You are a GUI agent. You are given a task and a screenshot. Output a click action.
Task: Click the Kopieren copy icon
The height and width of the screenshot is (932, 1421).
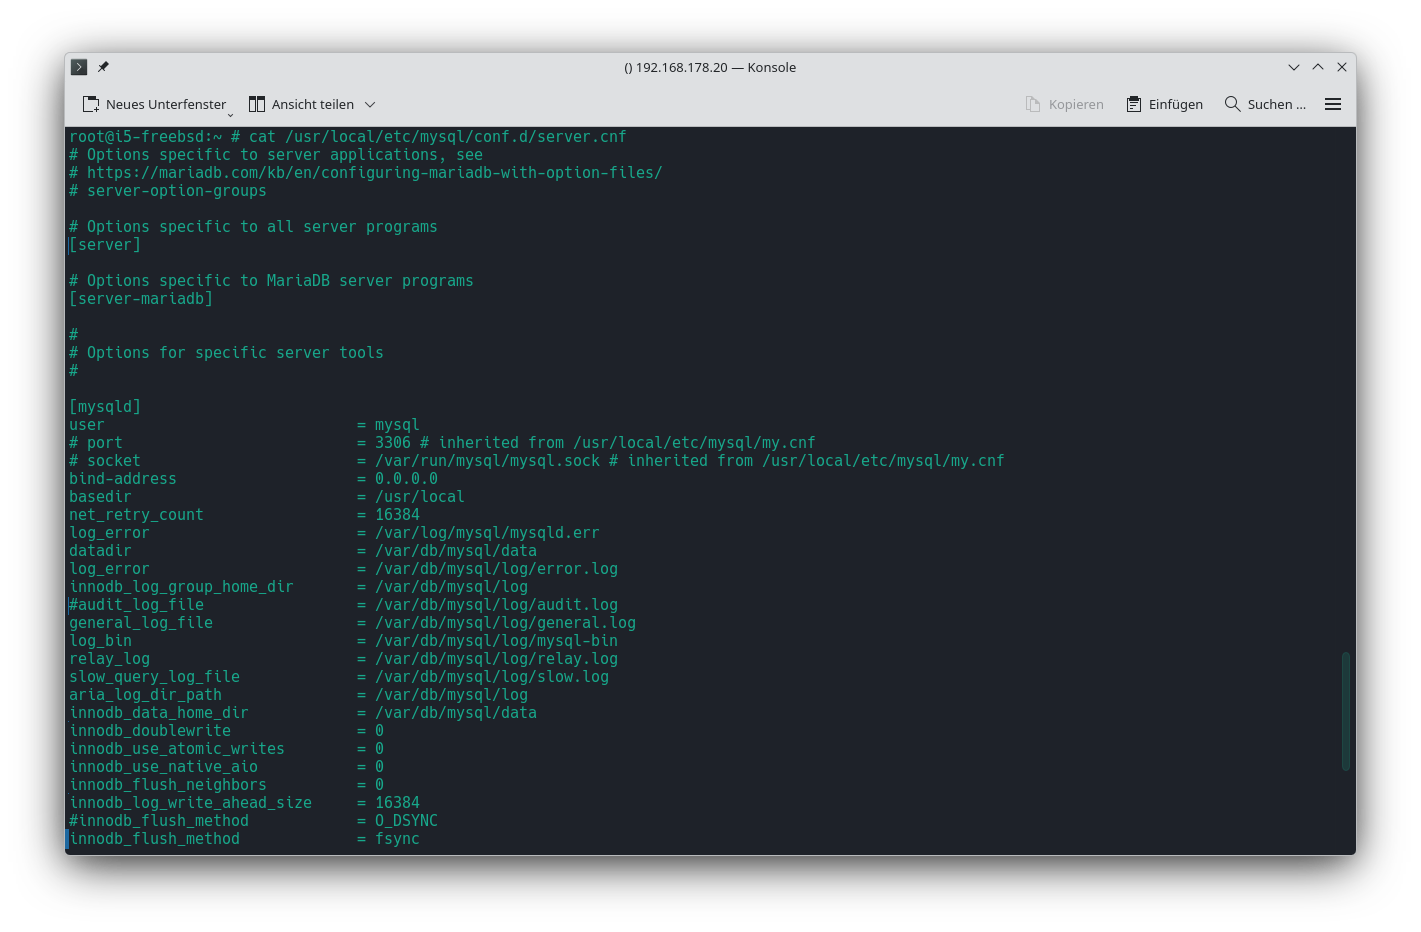(x=1033, y=104)
